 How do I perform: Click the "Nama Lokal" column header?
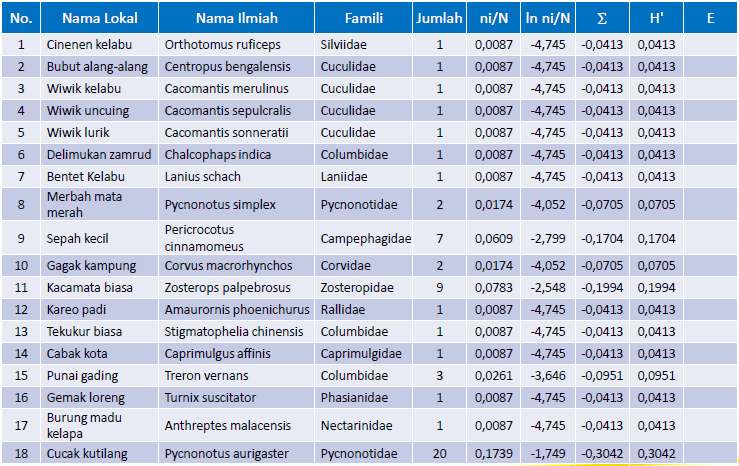(x=99, y=19)
